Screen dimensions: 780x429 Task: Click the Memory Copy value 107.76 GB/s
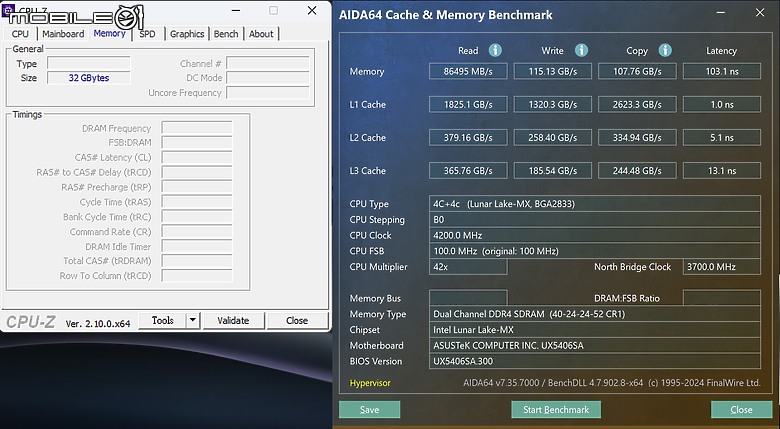pos(637,71)
